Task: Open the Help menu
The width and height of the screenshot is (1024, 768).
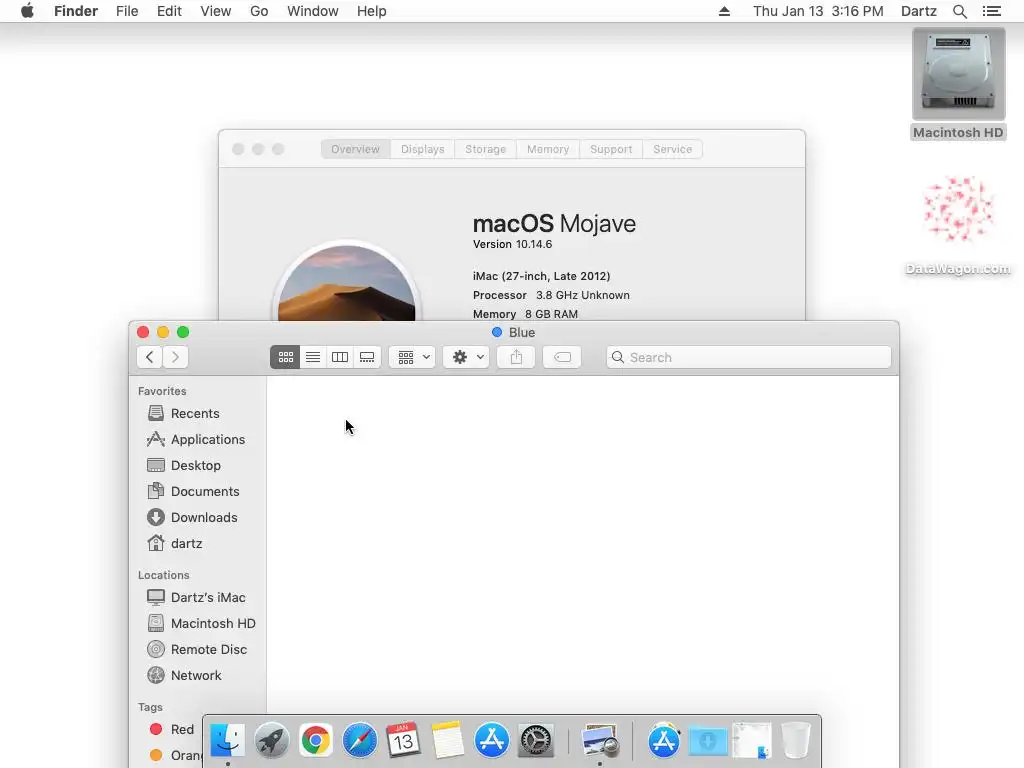Action: pos(372,11)
